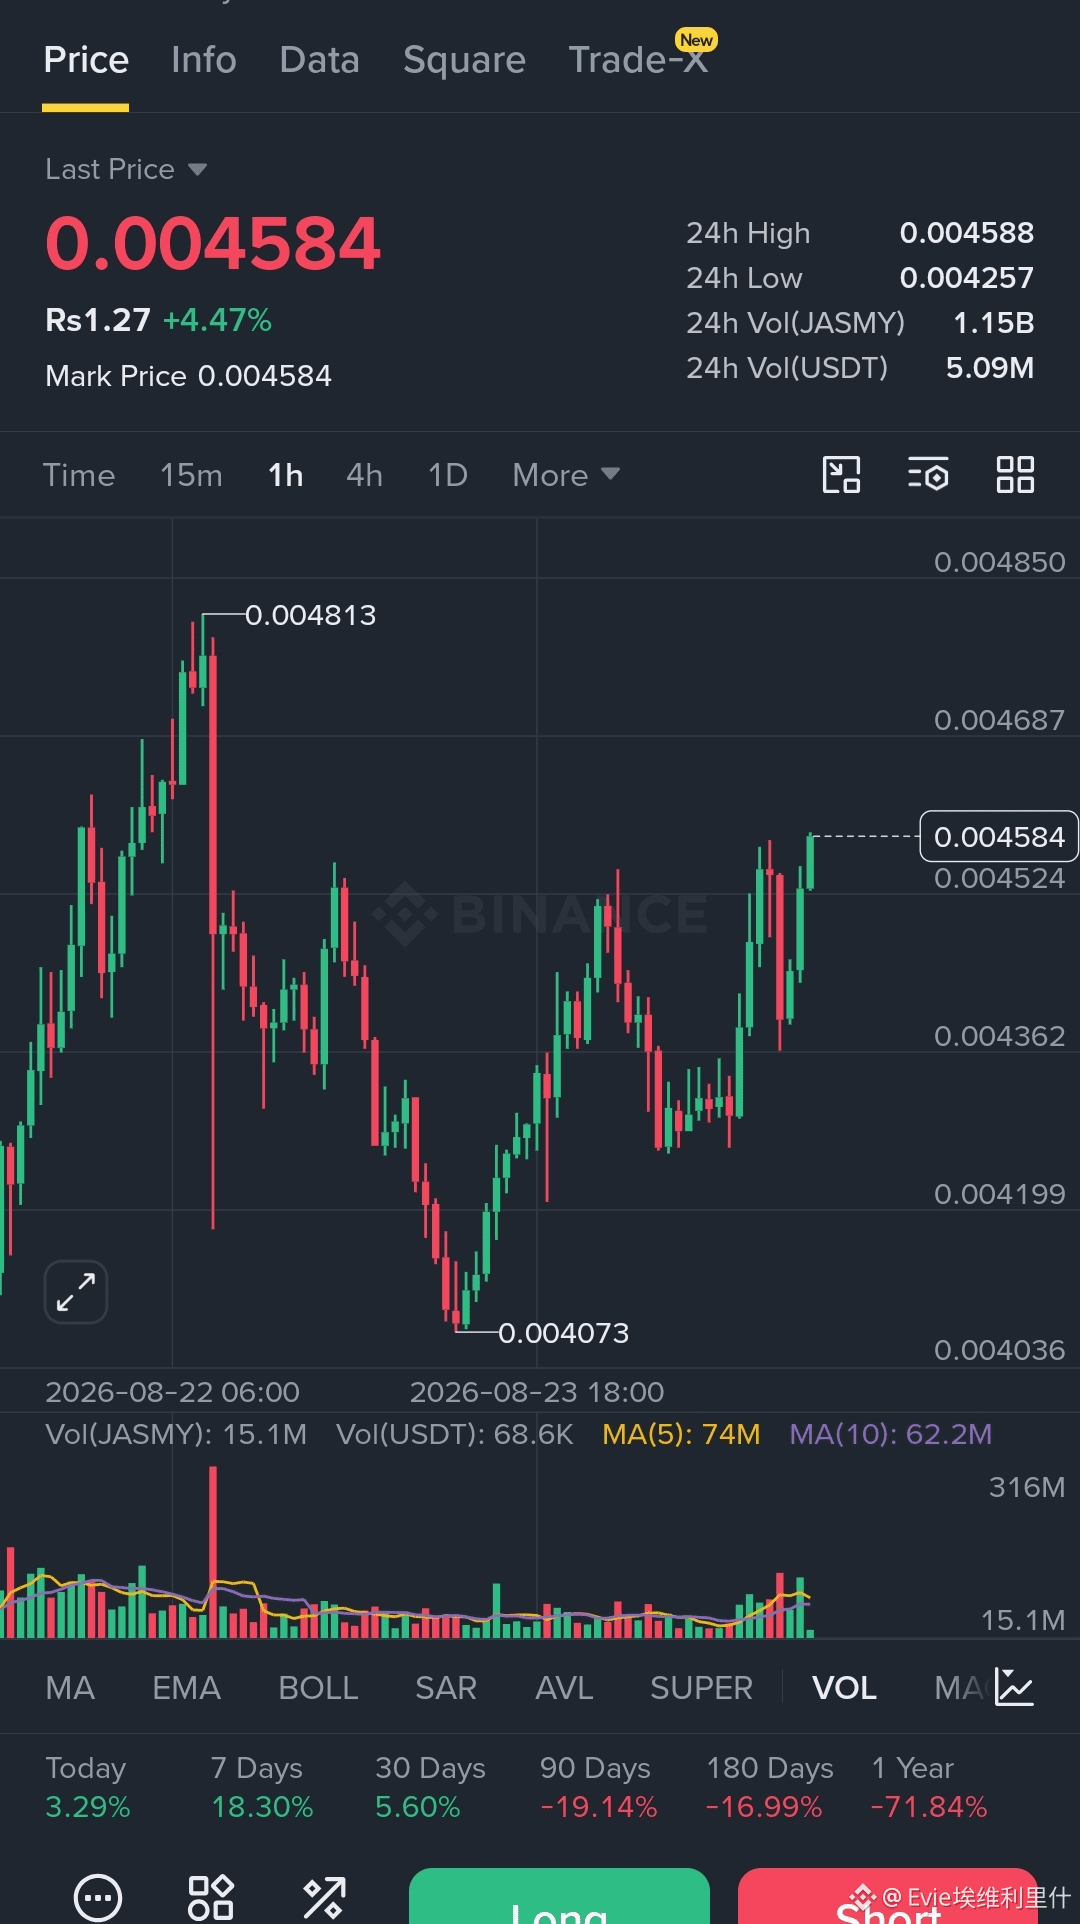This screenshot has height=1924, width=1080.
Task: Click the 180 Days -16.99% performance
Action: (769, 1787)
